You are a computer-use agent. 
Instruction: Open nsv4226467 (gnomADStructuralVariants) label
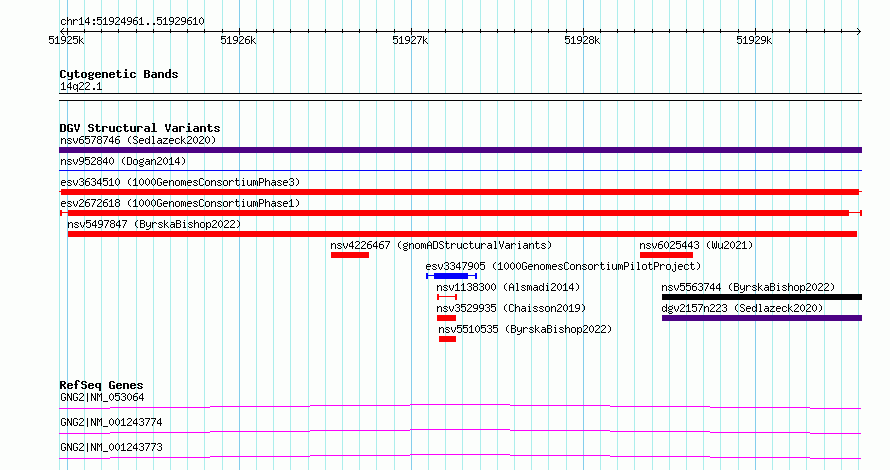point(441,245)
